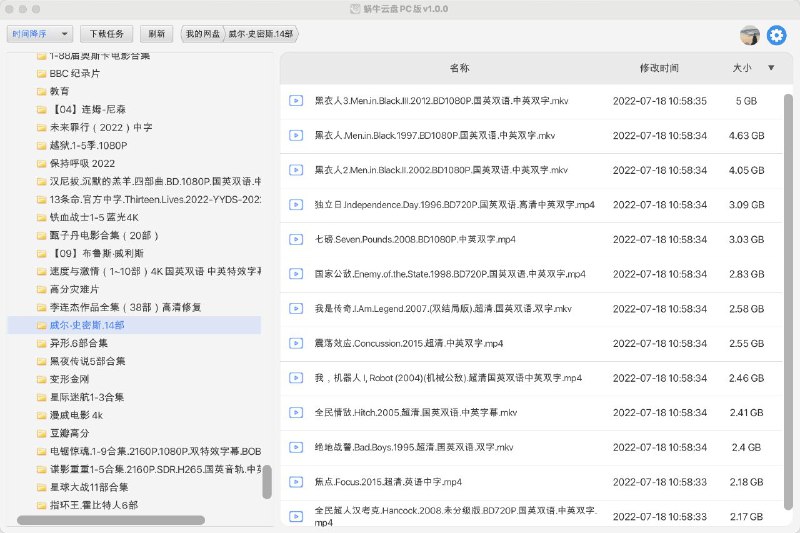This screenshot has height=533, width=800.
Task: Open the blue settings gear icon
Action: pyautogui.click(x=776, y=35)
